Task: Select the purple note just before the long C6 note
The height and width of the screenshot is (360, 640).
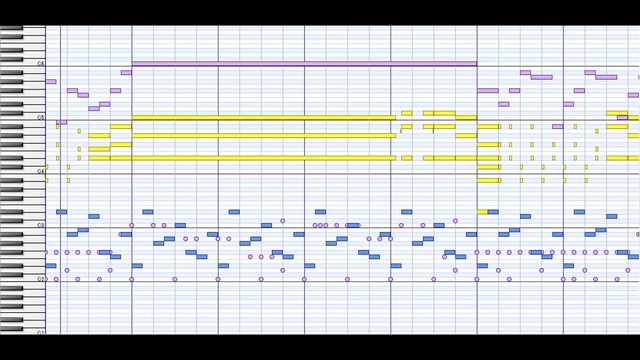Action: pos(126,73)
